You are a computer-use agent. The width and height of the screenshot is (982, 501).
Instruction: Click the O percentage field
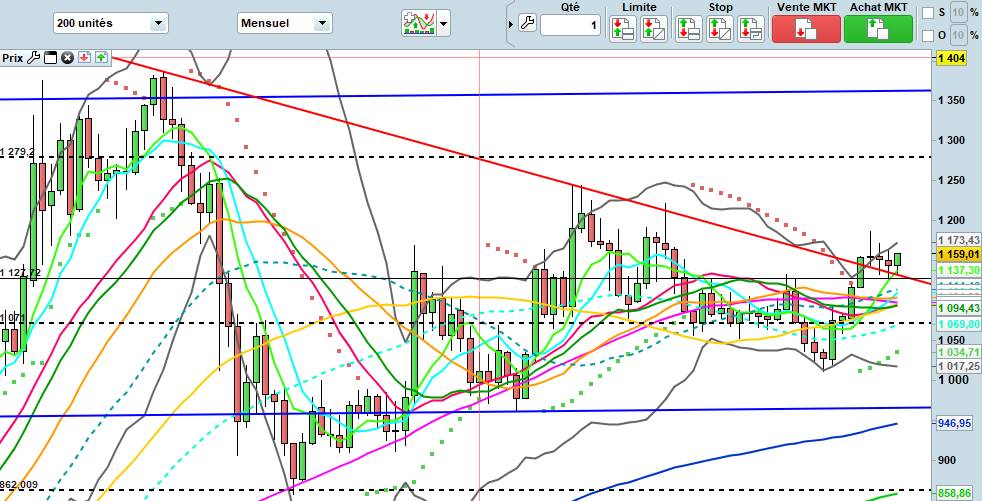(957, 35)
